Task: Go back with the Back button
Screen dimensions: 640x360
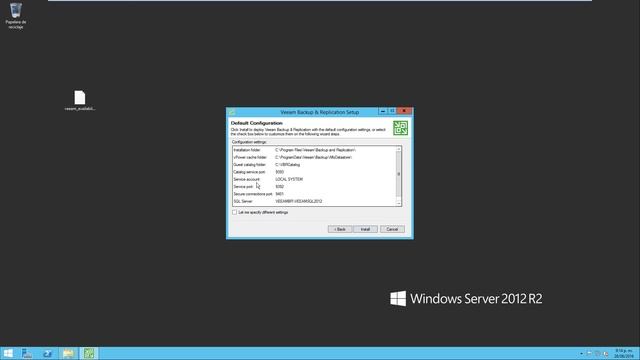Action: tap(340, 229)
